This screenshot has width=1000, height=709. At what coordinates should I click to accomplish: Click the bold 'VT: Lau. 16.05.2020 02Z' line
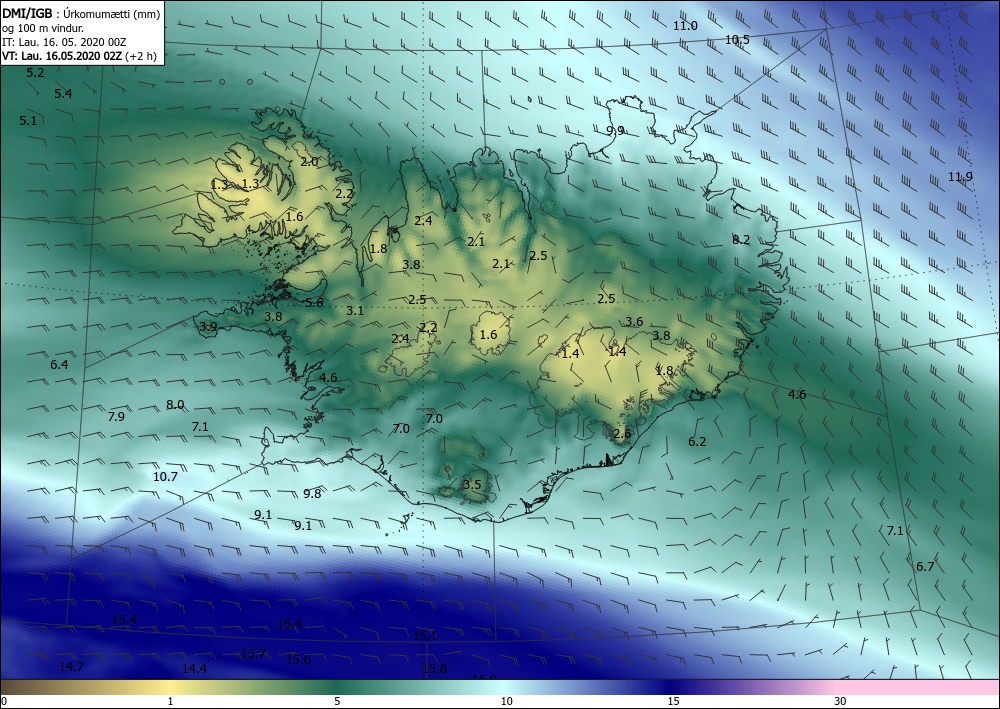pos(64,56)
